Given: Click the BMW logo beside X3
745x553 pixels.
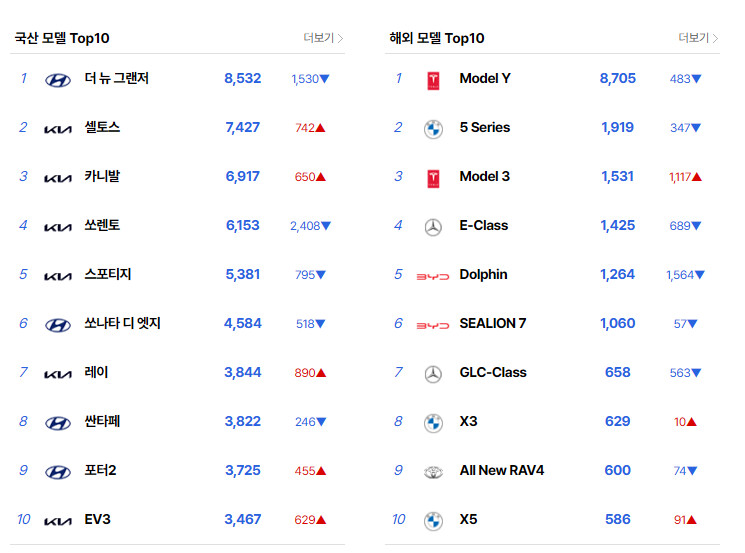Looking at the screenshot, I should coord(433,423).
